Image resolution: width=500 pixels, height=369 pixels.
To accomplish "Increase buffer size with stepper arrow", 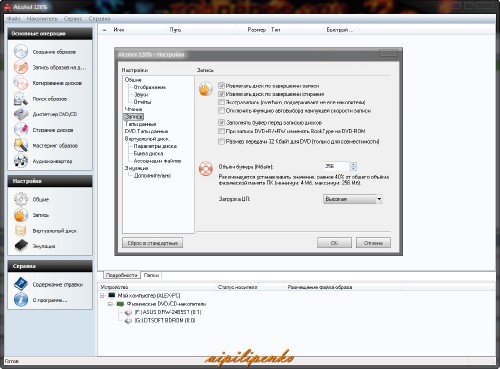I will click(354, 164).
